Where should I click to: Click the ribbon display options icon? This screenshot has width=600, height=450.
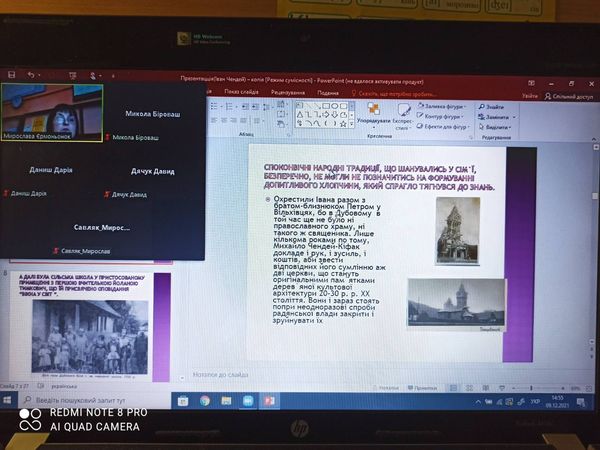click(x=531, y=83)
